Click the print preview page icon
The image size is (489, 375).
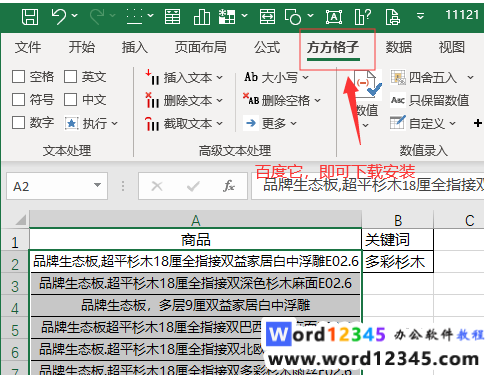pyautogui.click(x=392, y=17)
